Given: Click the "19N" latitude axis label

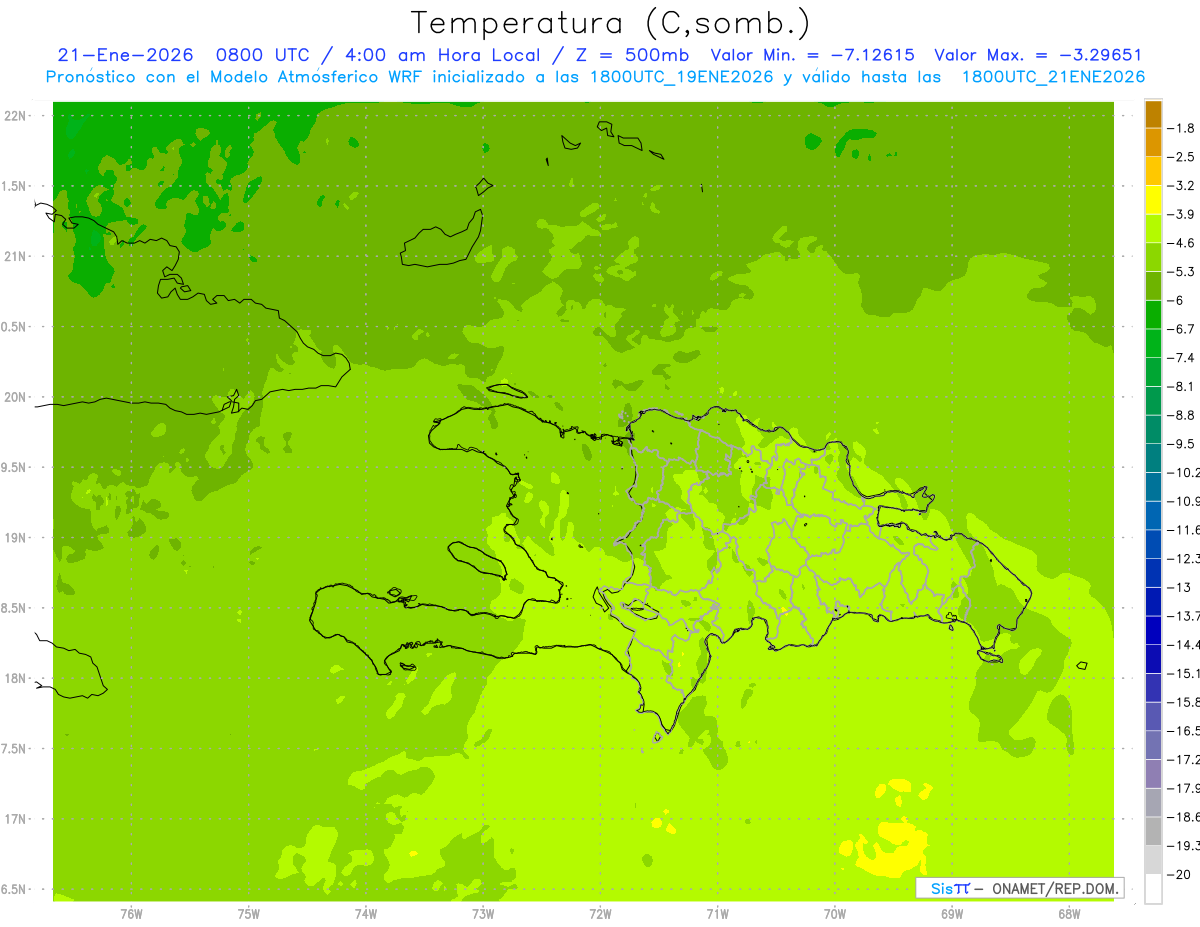Looking at the screenshot, I should [16, 538].
